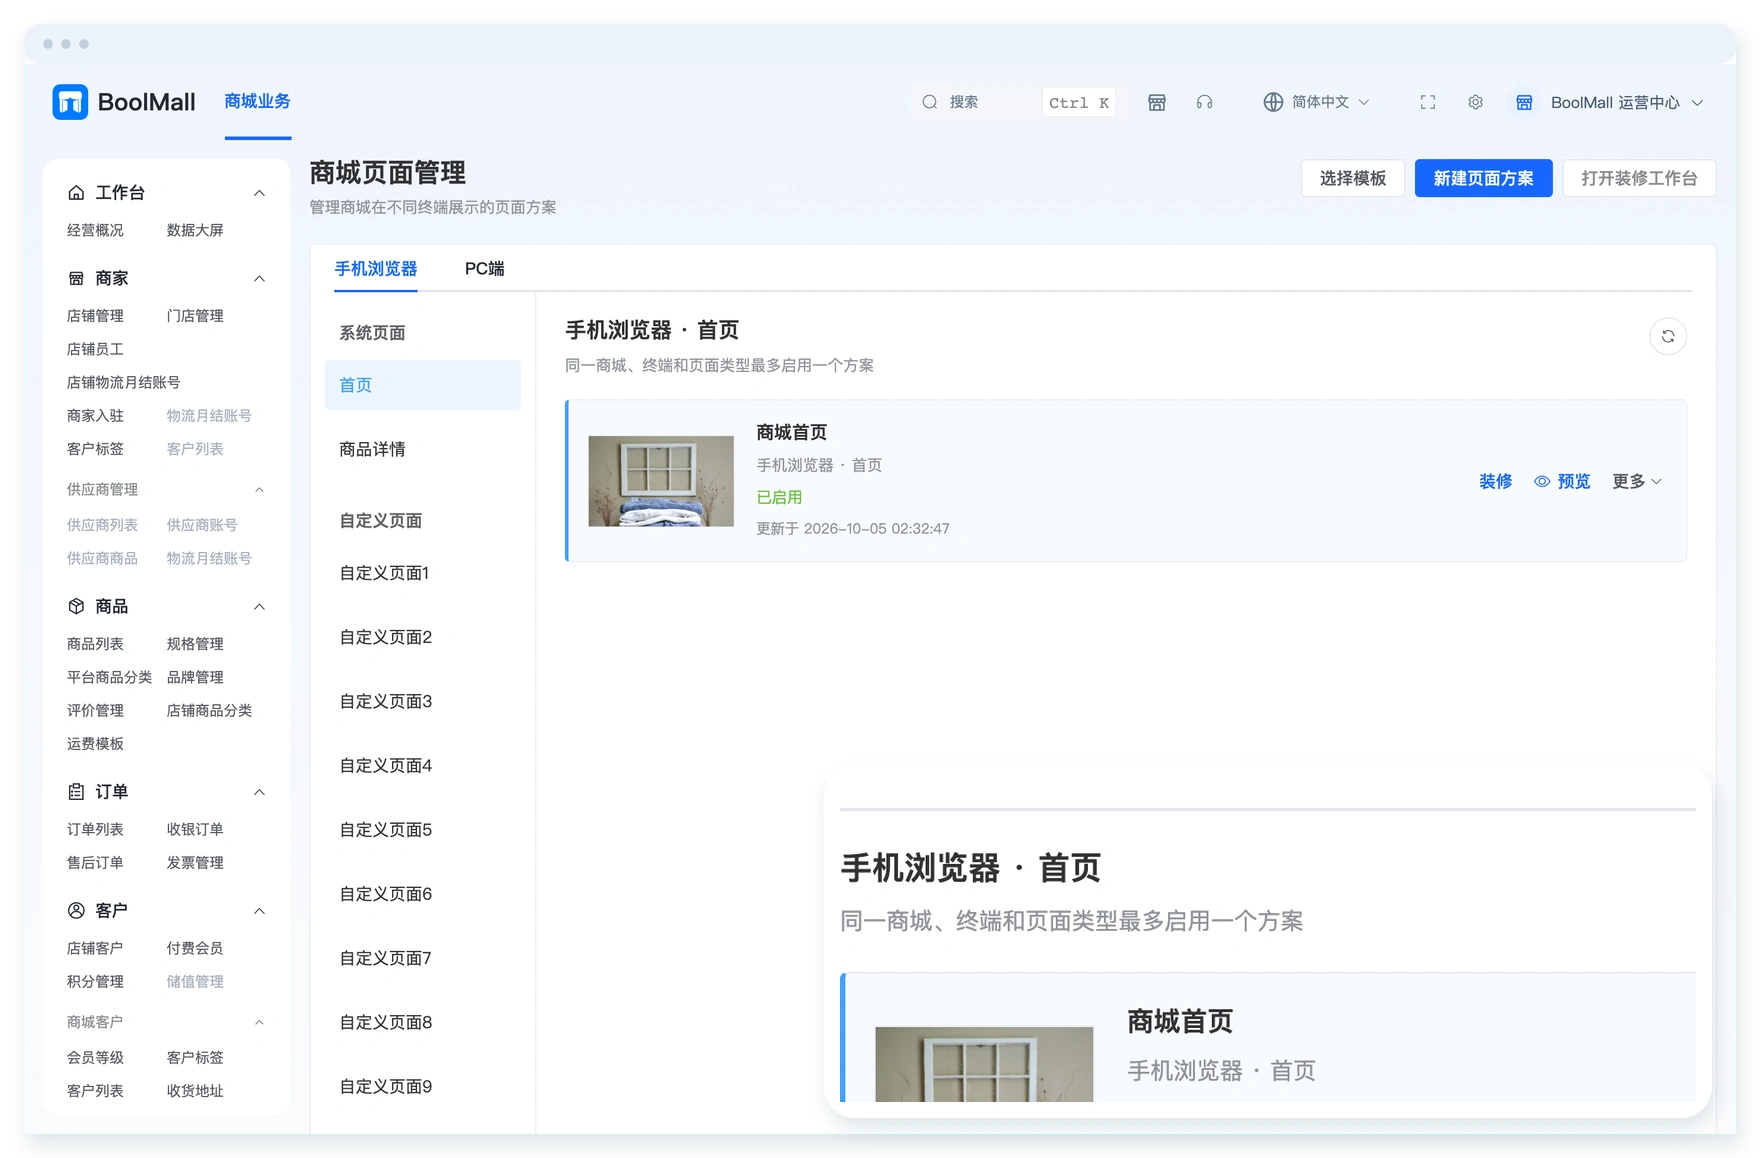Open 积分管理 in sidebar
The height and width of the screenshot is (1158, 1760).
tap(95, 981)
